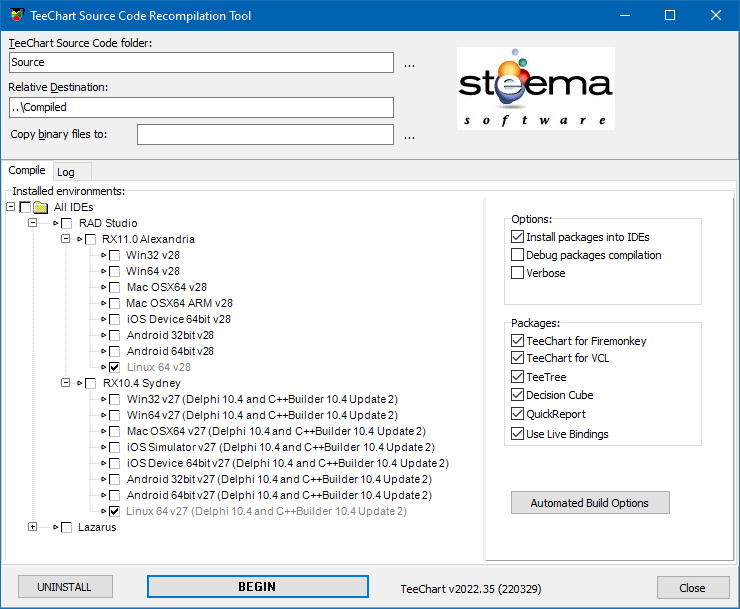Check the Win32 v27 checkbox
The height and width of the screenshot is (609, 740).
pyautogui.click(x=114, y=399)
